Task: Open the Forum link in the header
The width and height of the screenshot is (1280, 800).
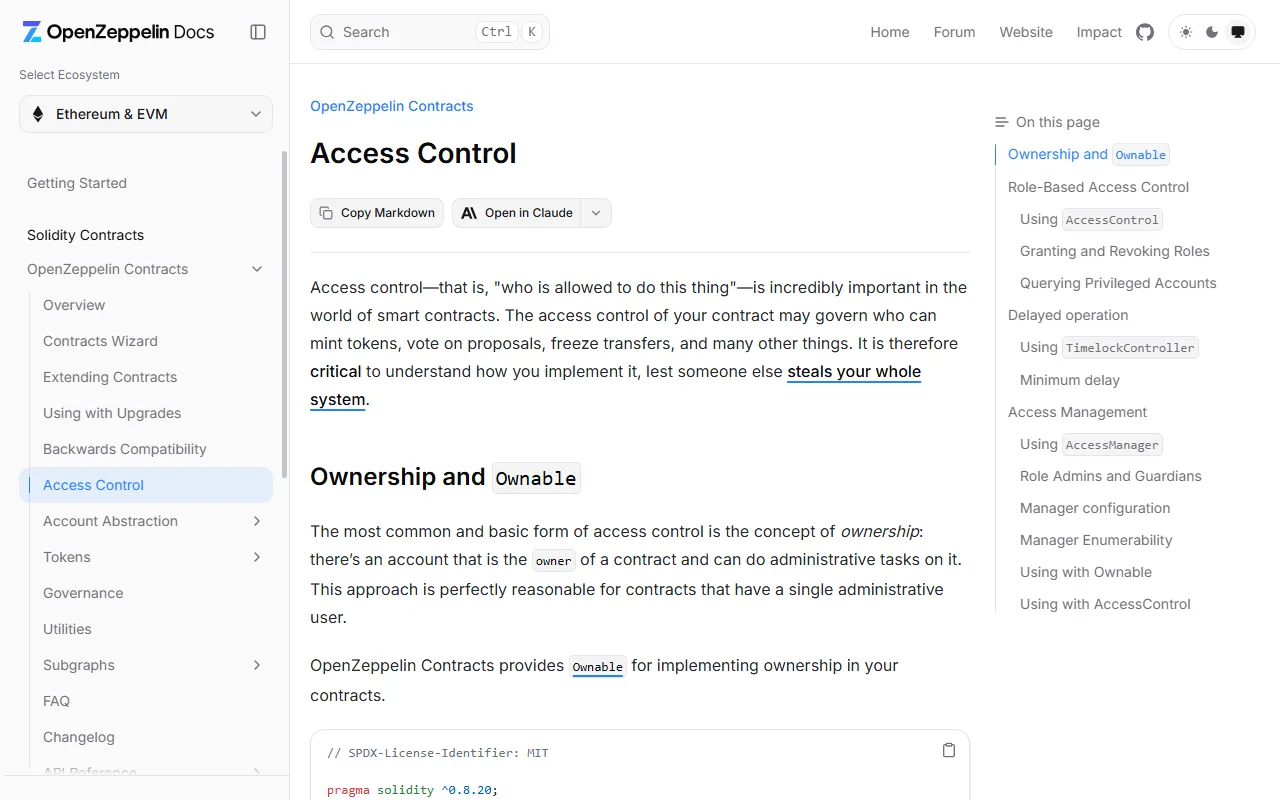Action: coord(954,32)
